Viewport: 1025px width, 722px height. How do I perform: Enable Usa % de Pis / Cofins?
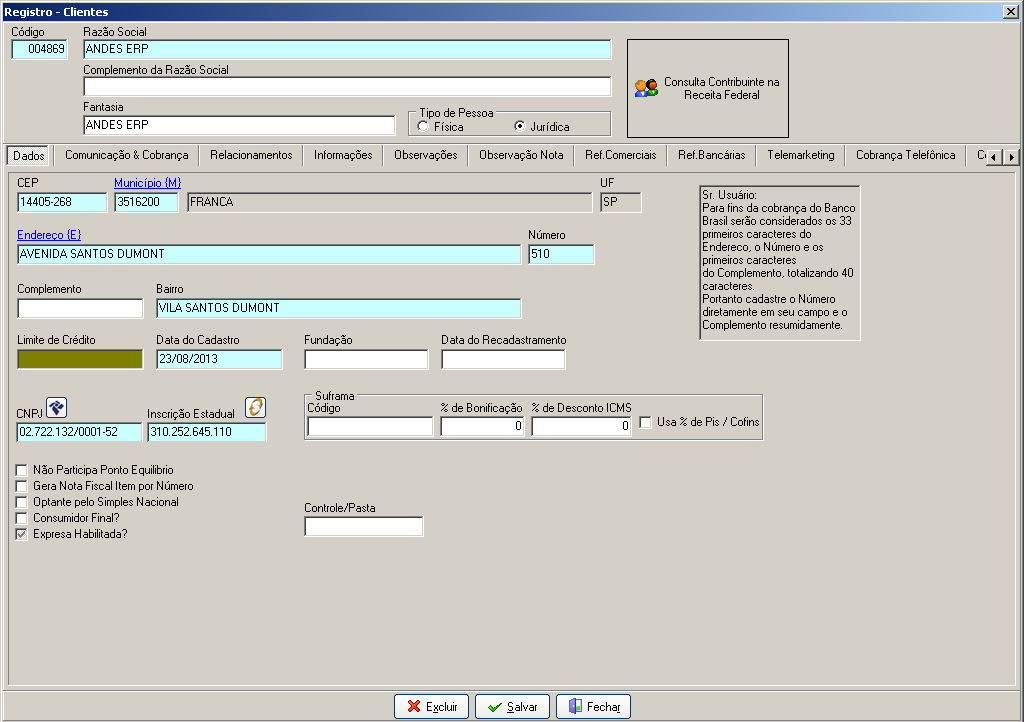pyautogui.click(x=645, y=422)
